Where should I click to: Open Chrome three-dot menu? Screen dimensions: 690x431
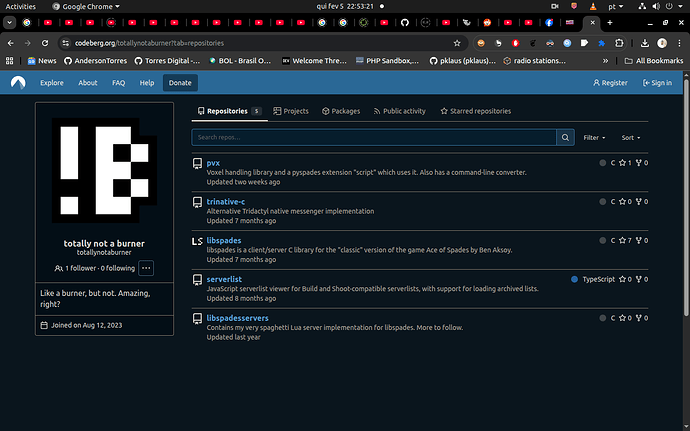click(679, 43)
